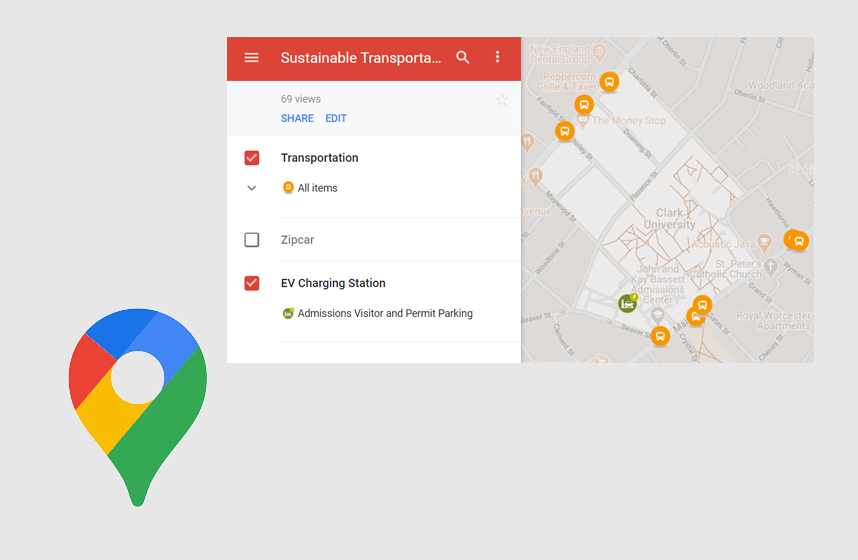Click bus marker near Peppercorn's Grille
The image size is (858, 560).
[609, 82]
